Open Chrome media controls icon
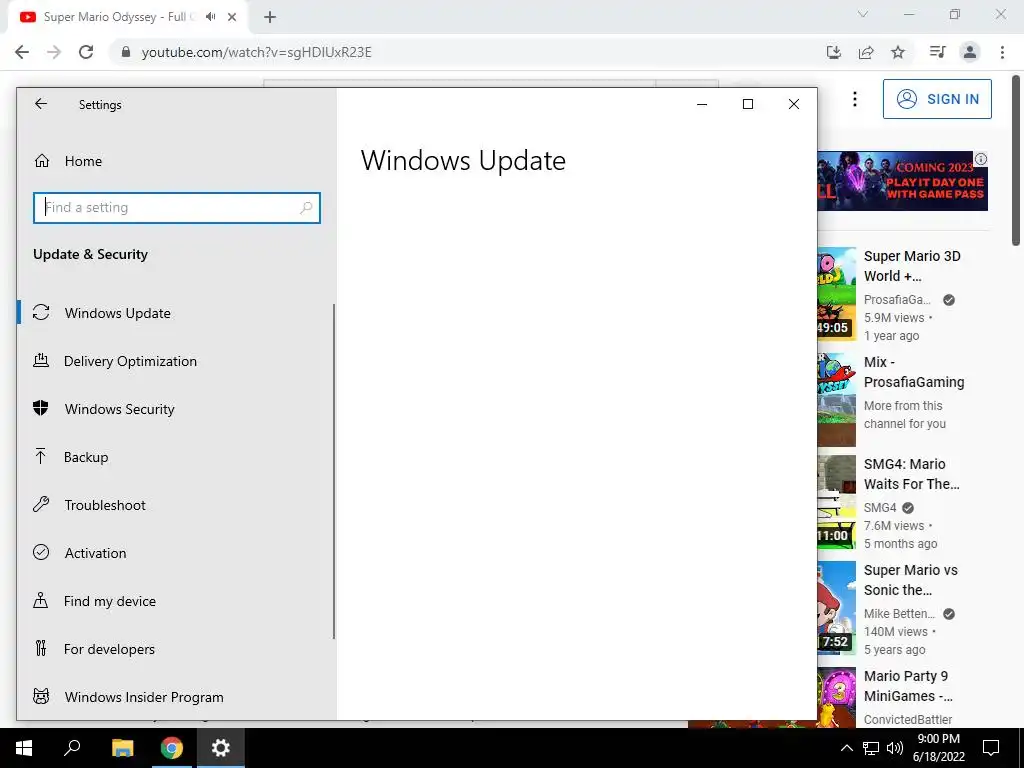1024x768 pixels. pyautogui.click(x=938, y=52)
